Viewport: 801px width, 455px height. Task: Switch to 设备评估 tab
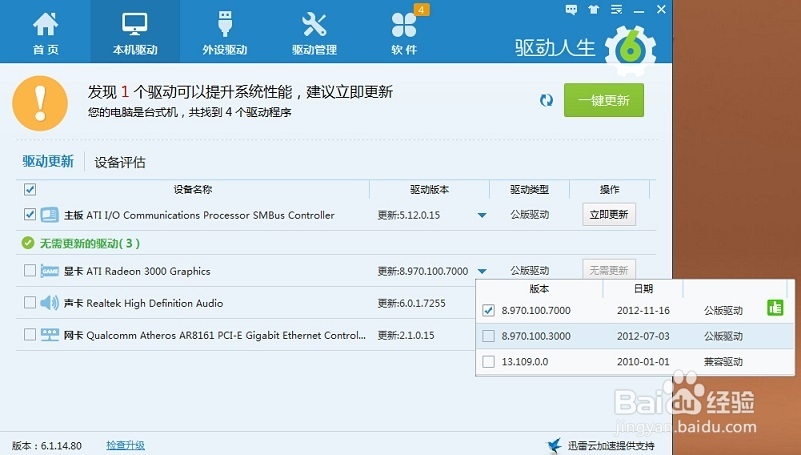(120, 162)
